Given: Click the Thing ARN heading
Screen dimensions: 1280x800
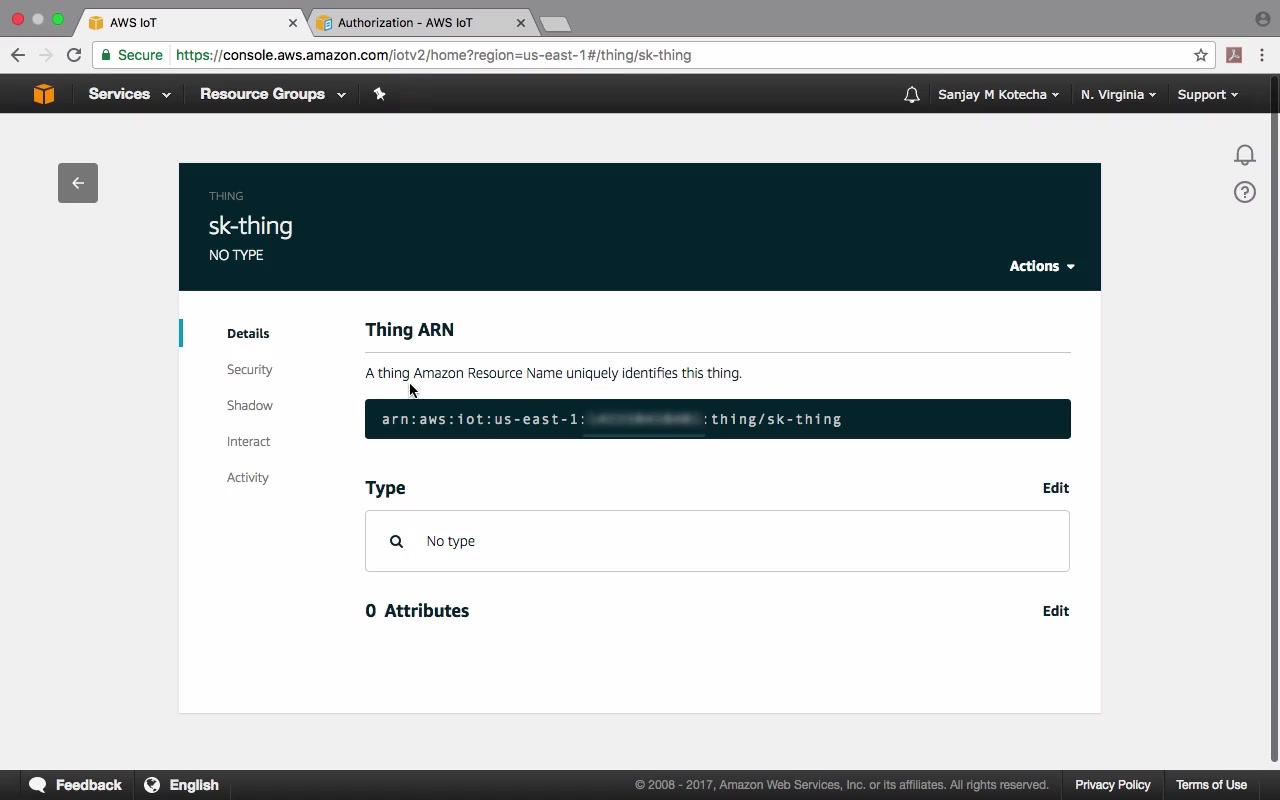Looking at the screenshot, I should [x=409, y=330].
